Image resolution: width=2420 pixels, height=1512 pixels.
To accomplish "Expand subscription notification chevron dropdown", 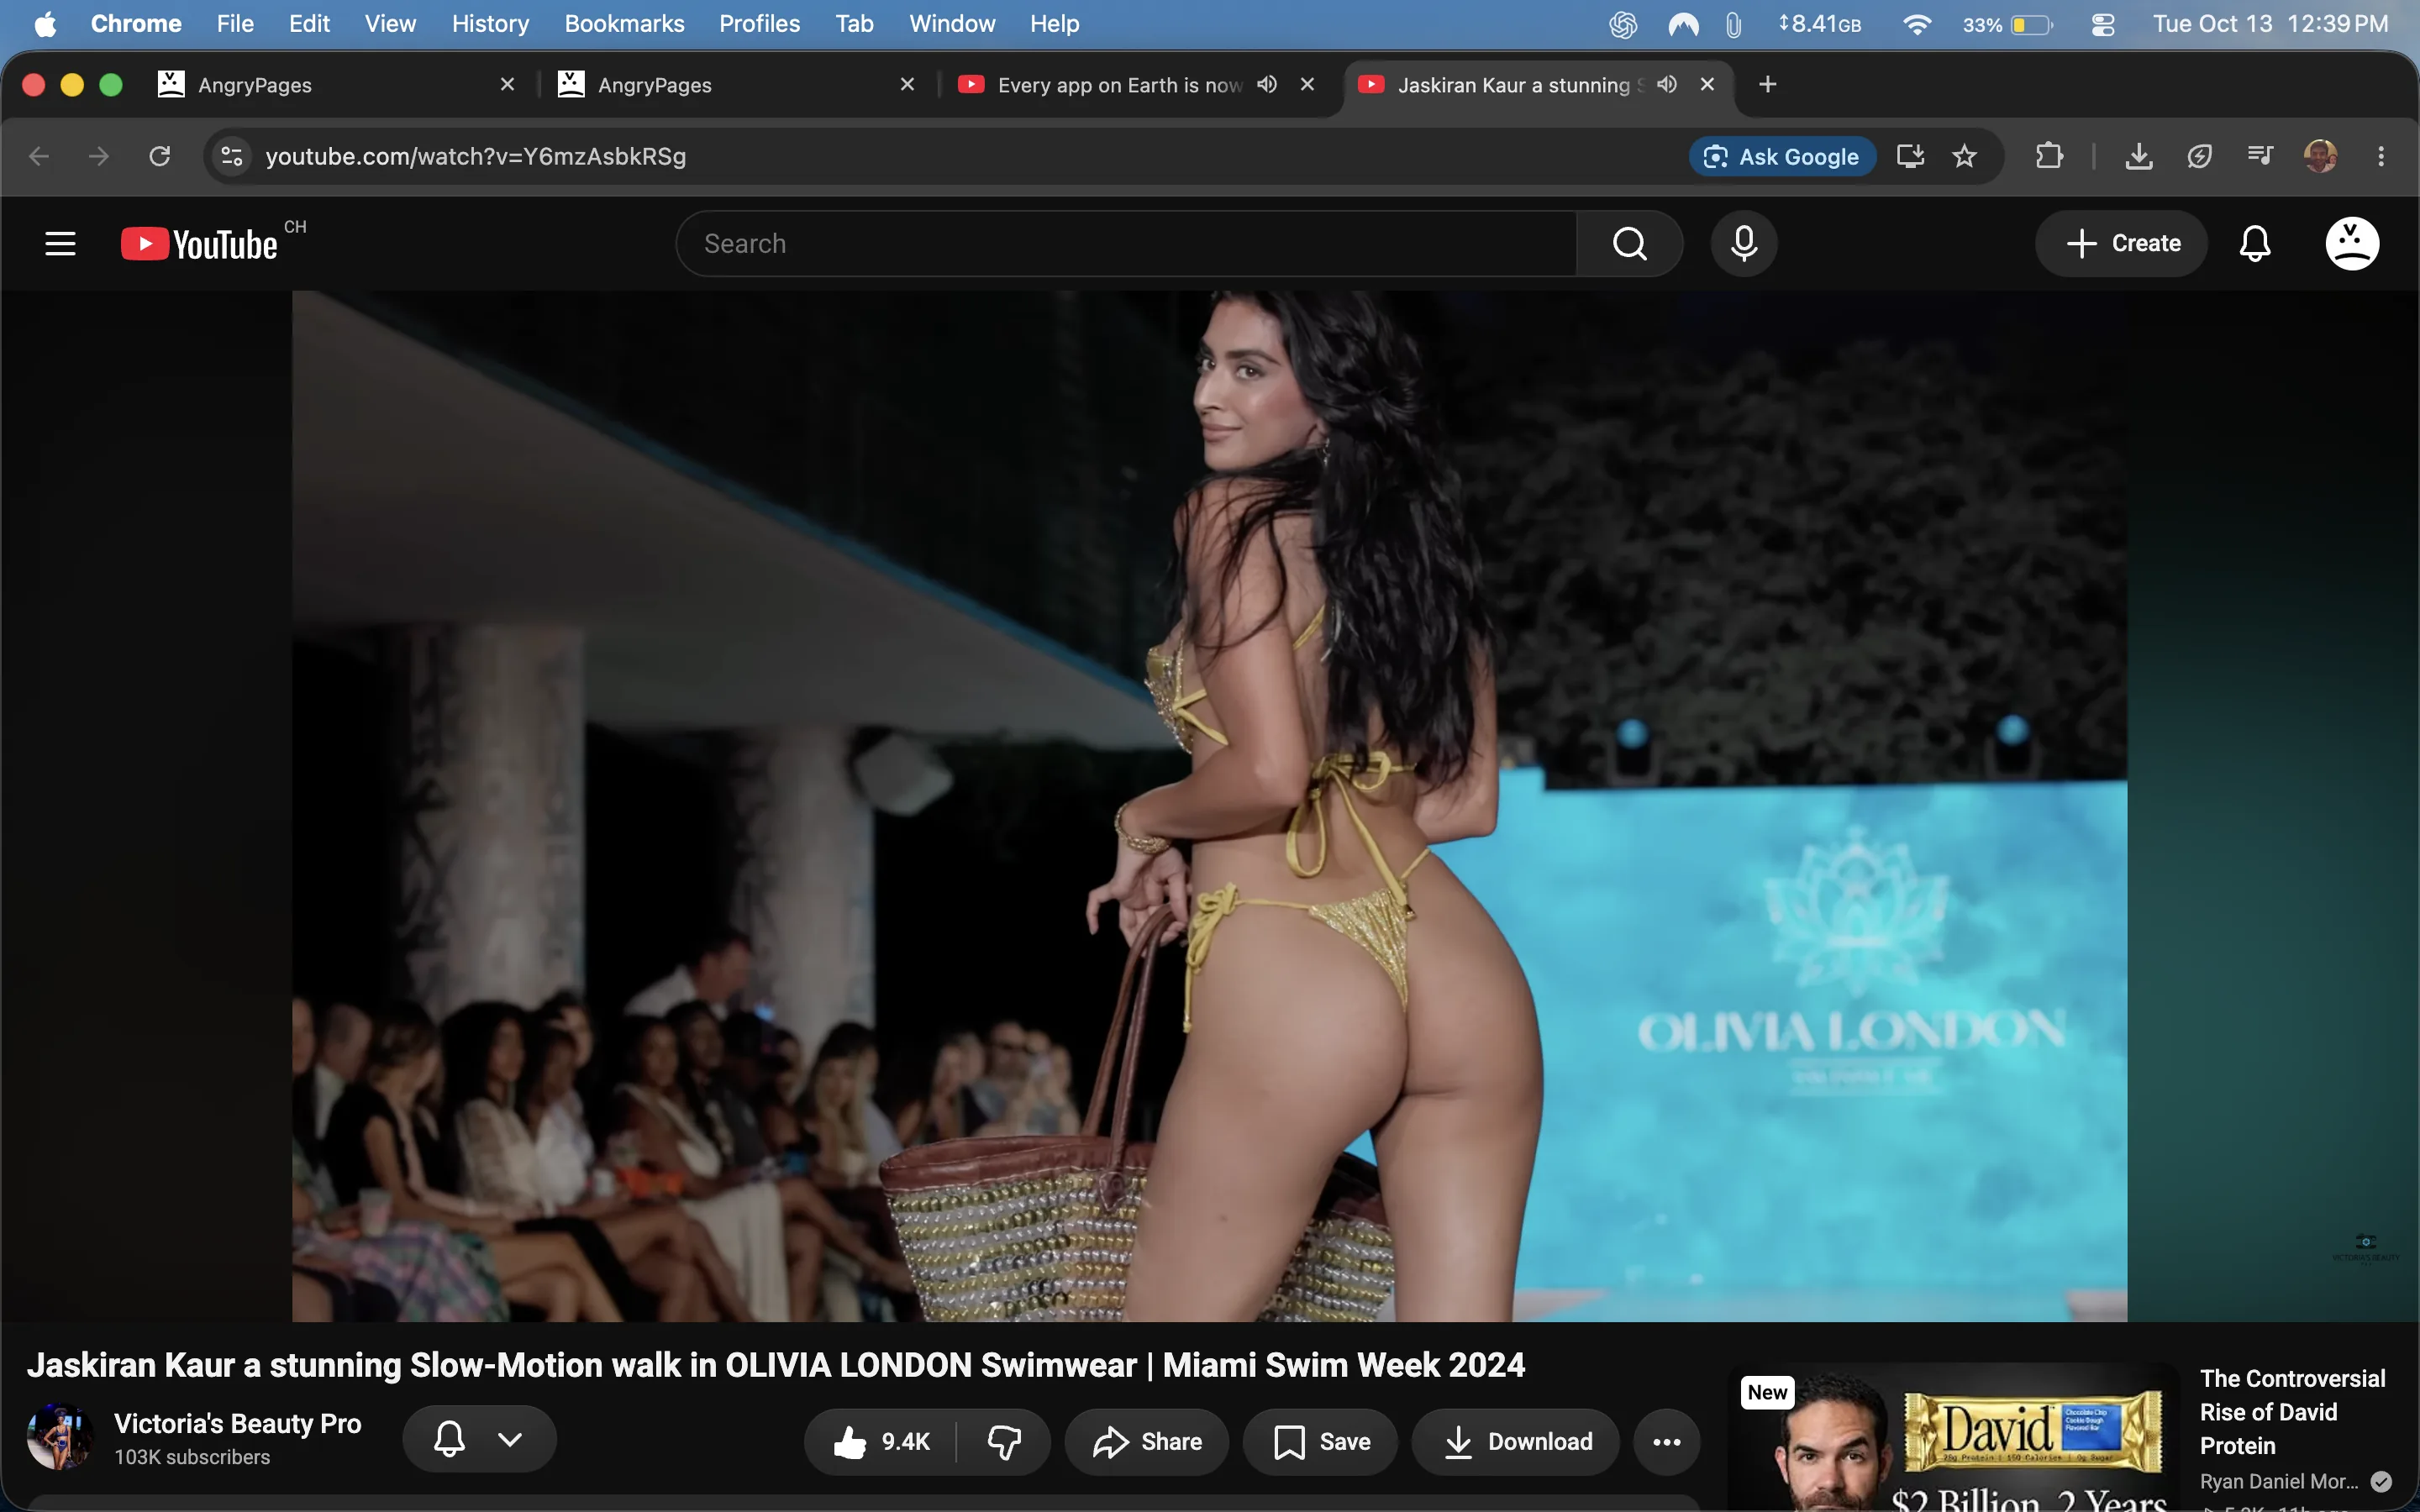I will tap(510, 1439).
